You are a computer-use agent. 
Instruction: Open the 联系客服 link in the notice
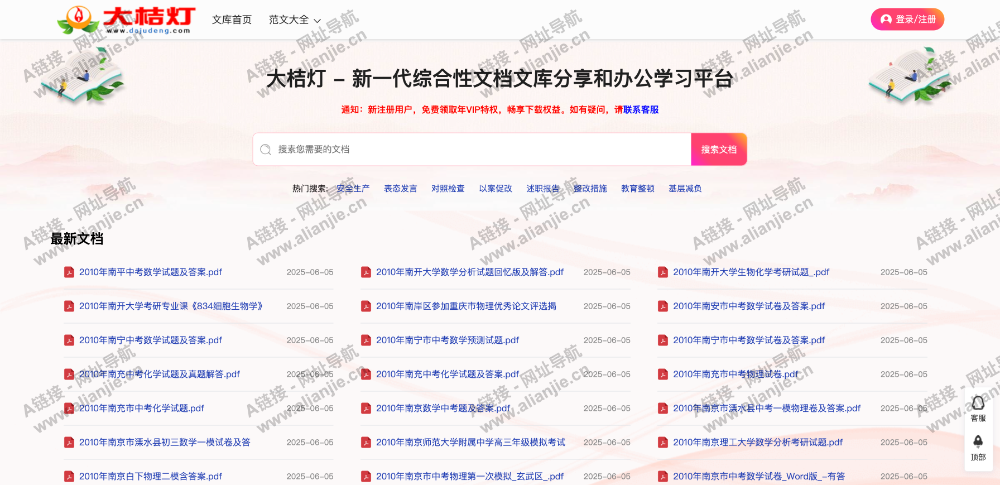(x=640, y=110)
